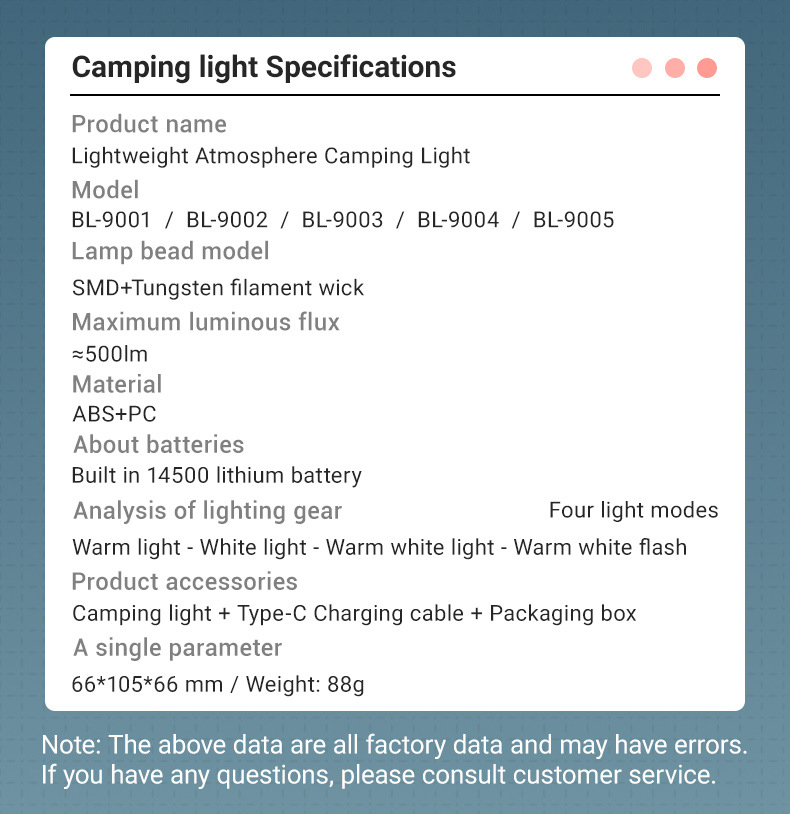Click the Four light modes label
Screen dimensions: 790x814
[633, 510]
